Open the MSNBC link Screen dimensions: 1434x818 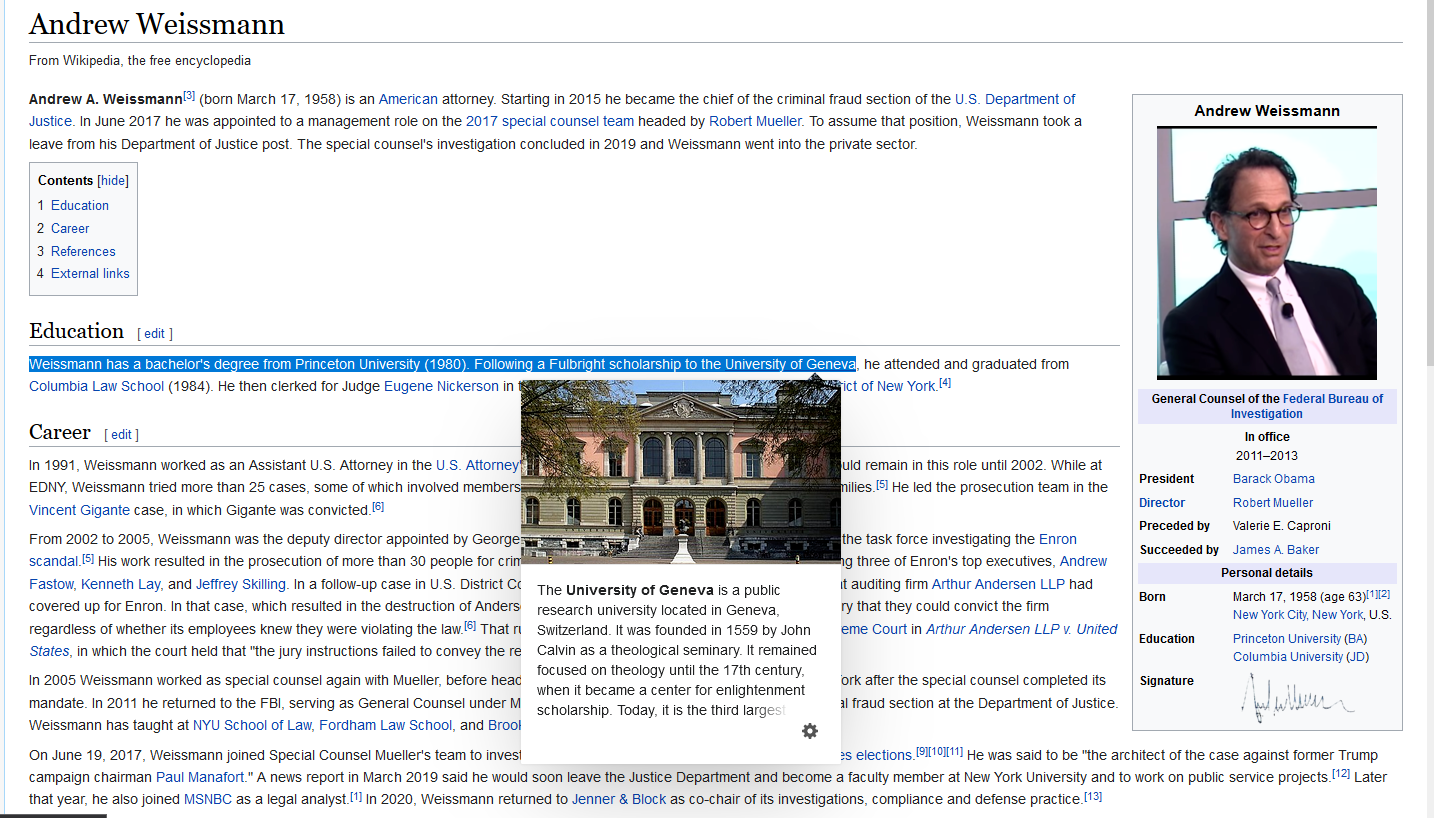[x=209, y=799]
